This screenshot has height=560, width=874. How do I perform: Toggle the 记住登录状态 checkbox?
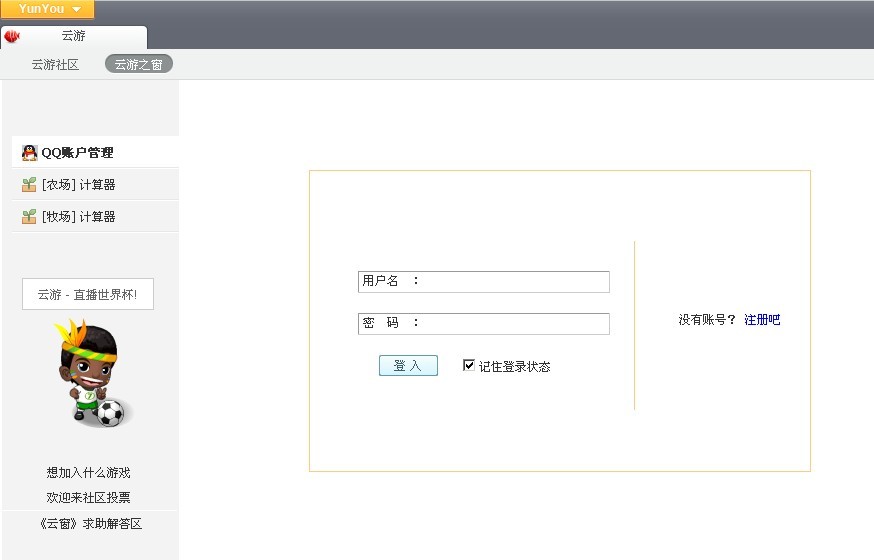[x=469, y=365]
